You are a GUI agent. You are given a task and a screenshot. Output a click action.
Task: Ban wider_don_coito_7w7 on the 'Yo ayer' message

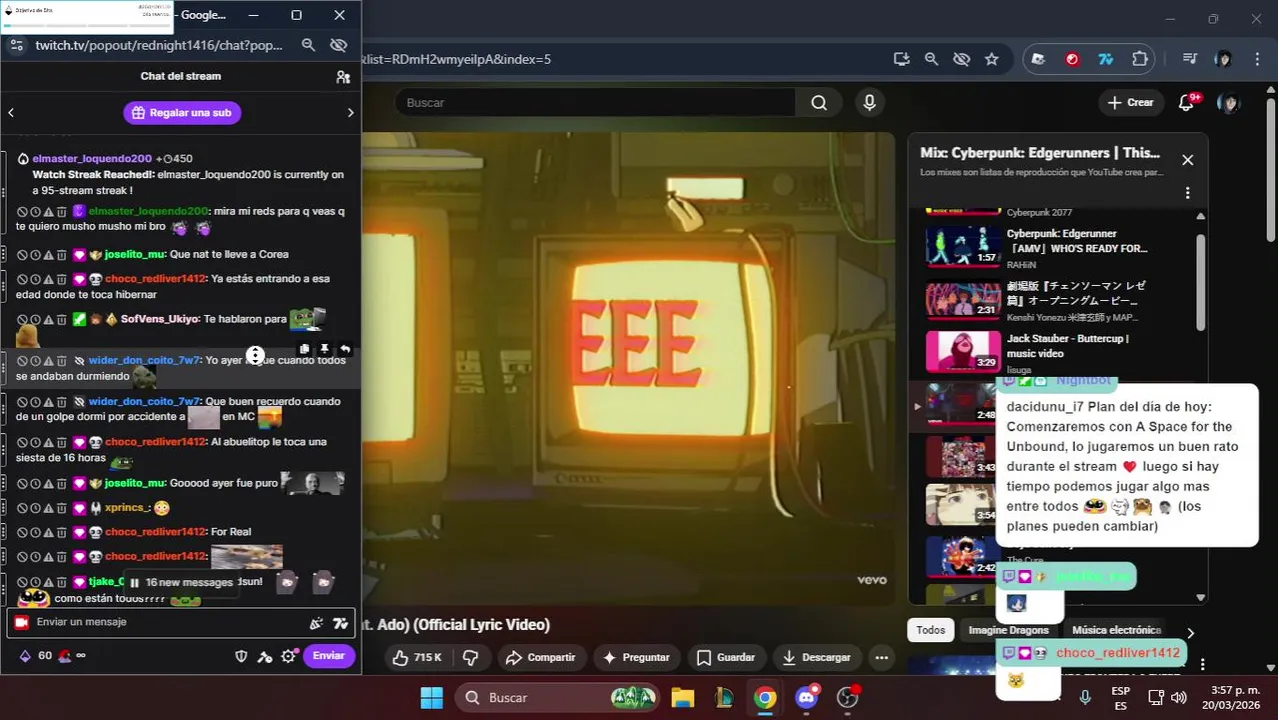[22, 361]
